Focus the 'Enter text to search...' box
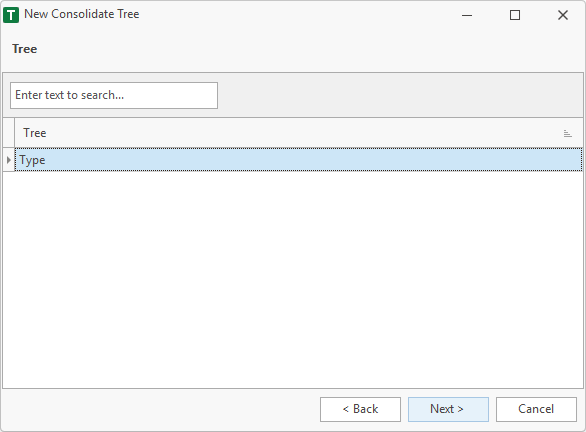Screen dimensions: 586x432 click(x=114, y=96)
